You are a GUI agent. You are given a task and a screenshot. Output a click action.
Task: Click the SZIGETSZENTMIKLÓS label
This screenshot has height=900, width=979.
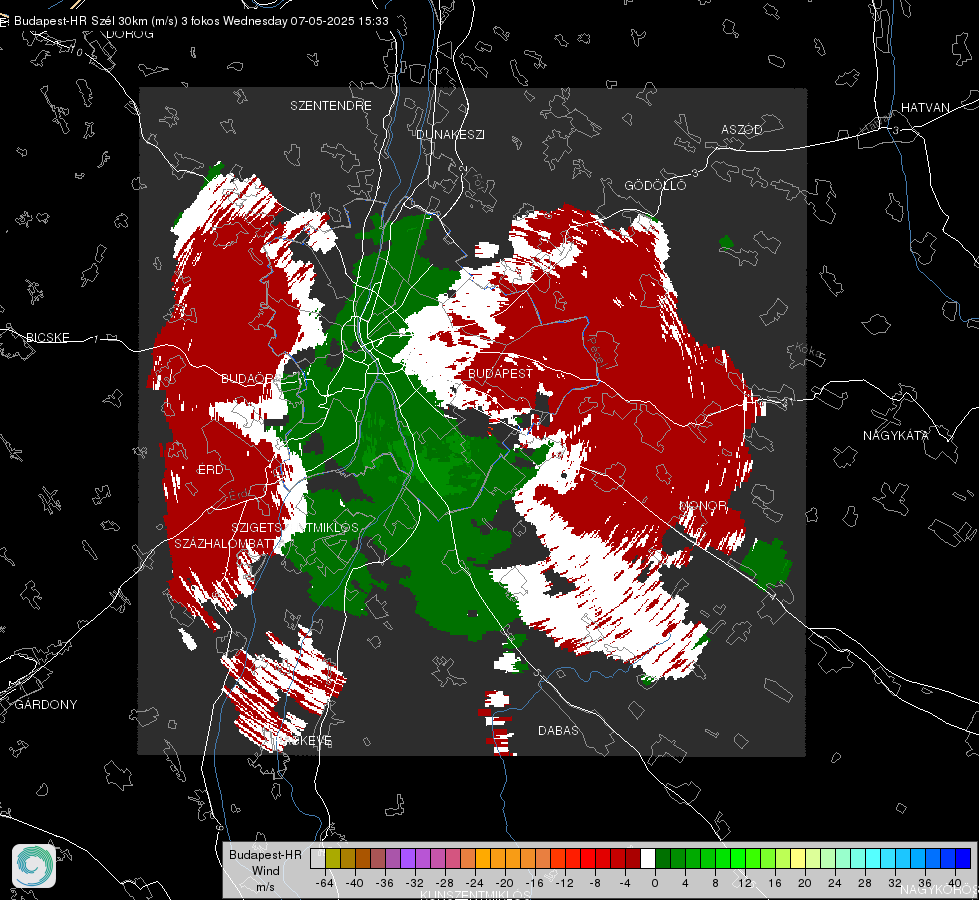295,528
